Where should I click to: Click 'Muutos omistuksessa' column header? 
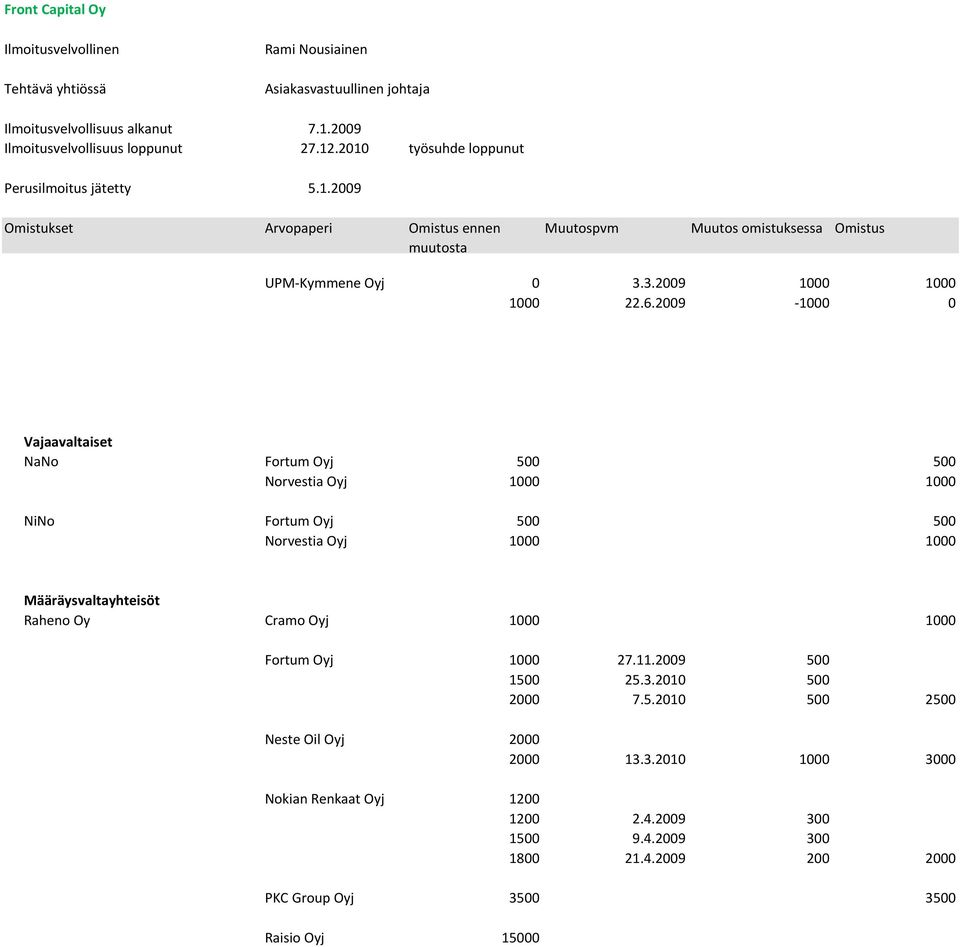coord(756,228)
